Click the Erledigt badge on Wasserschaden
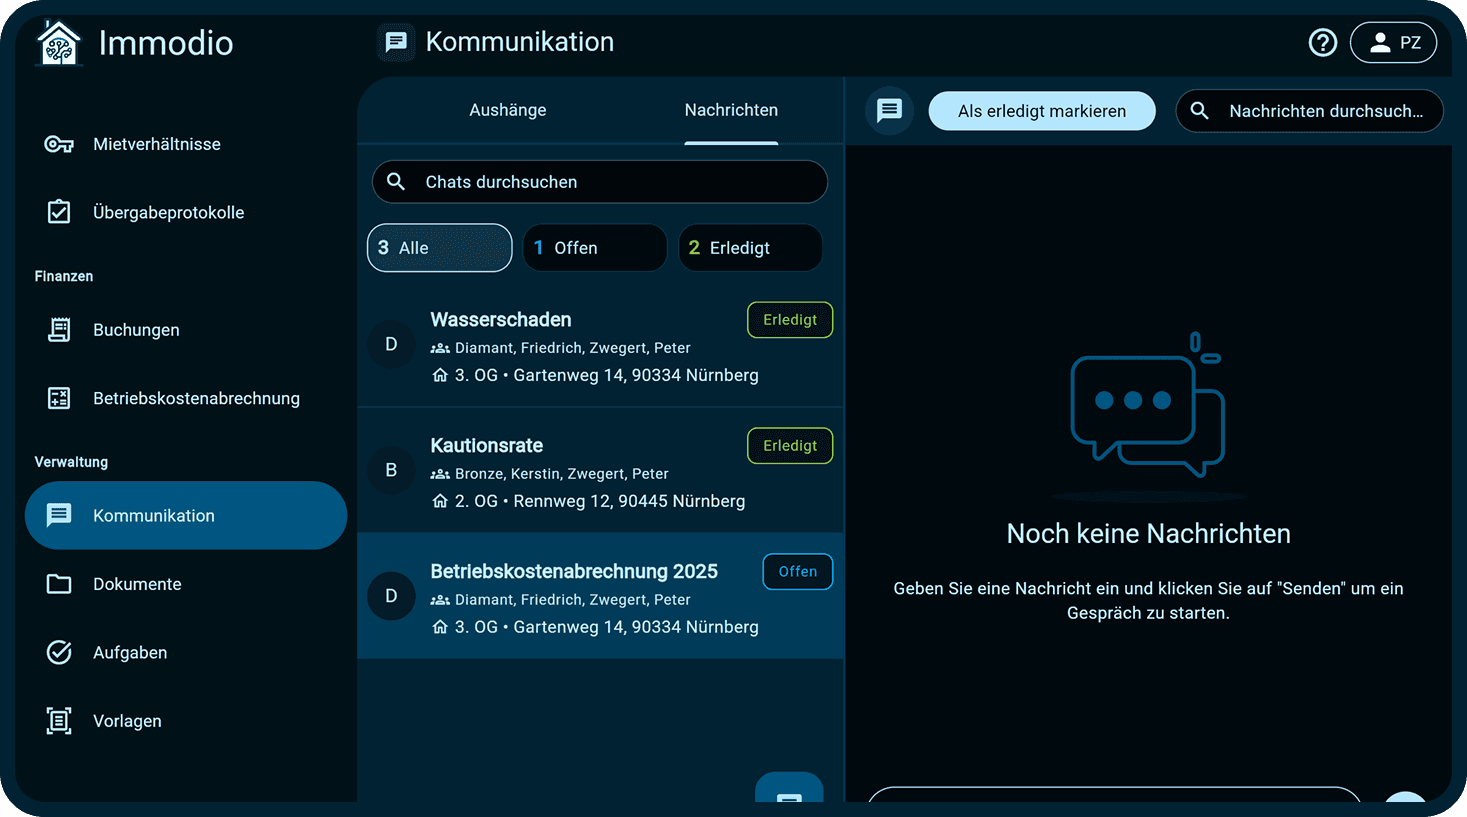This screenshot has width=1467, height=817. pyautogui.click(x=790, y=320)
